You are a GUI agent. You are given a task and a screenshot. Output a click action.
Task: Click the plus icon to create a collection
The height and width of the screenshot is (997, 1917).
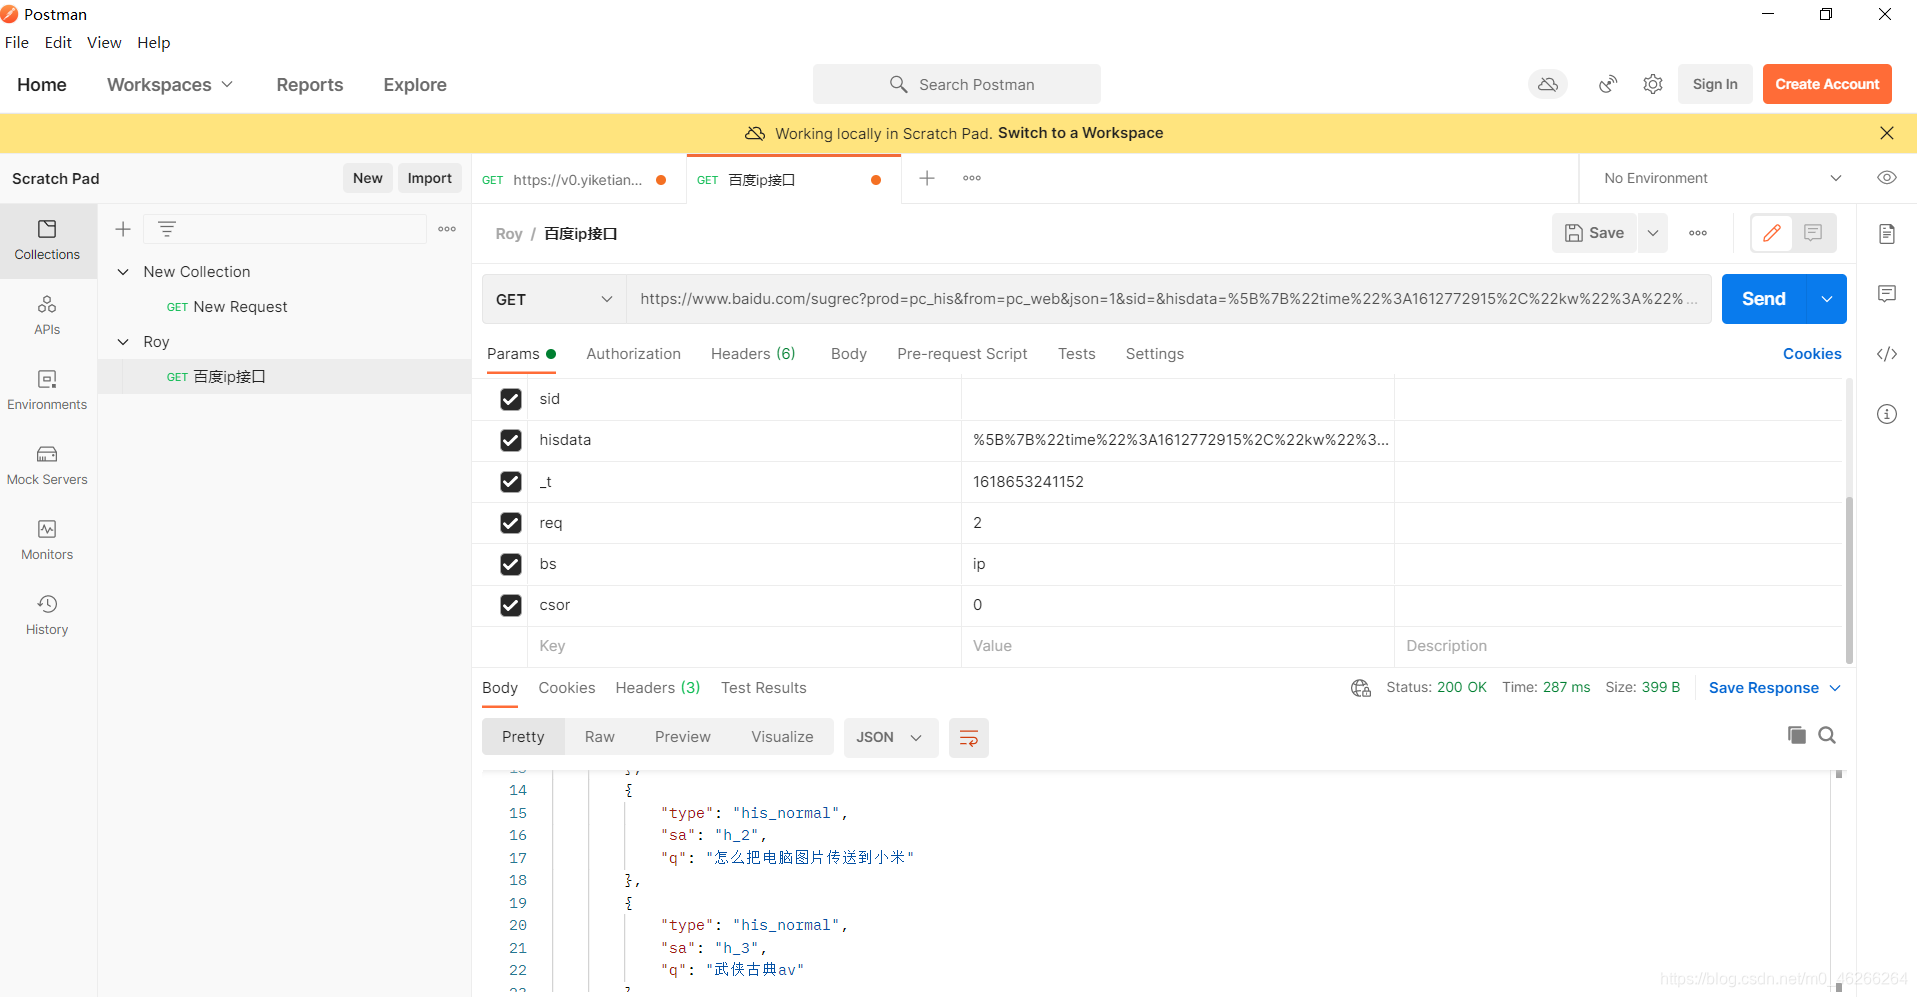pyautogui.click(x=123, y=229)
